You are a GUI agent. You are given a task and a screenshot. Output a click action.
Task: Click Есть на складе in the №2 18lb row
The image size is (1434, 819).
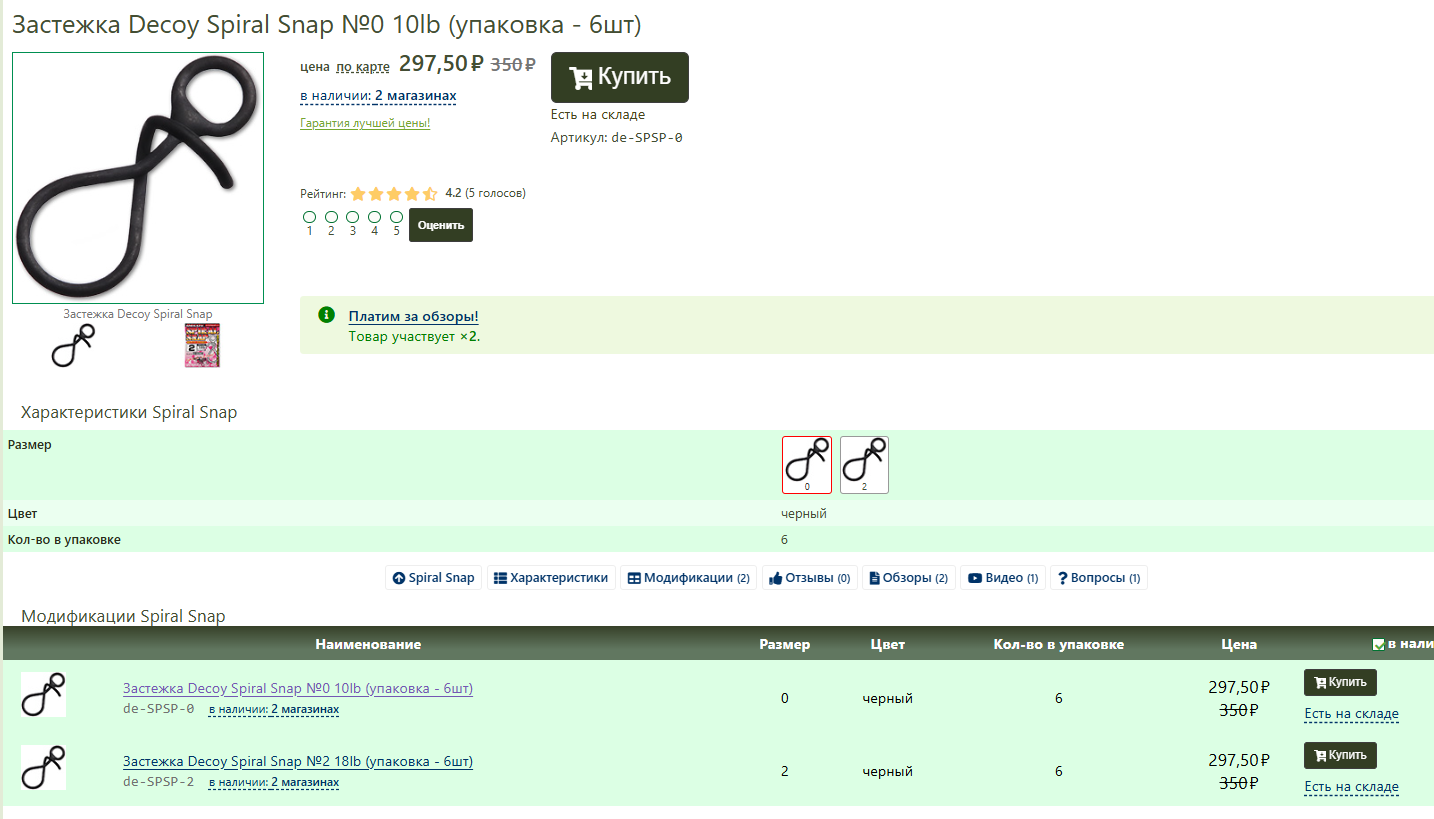click(1352, 787)
